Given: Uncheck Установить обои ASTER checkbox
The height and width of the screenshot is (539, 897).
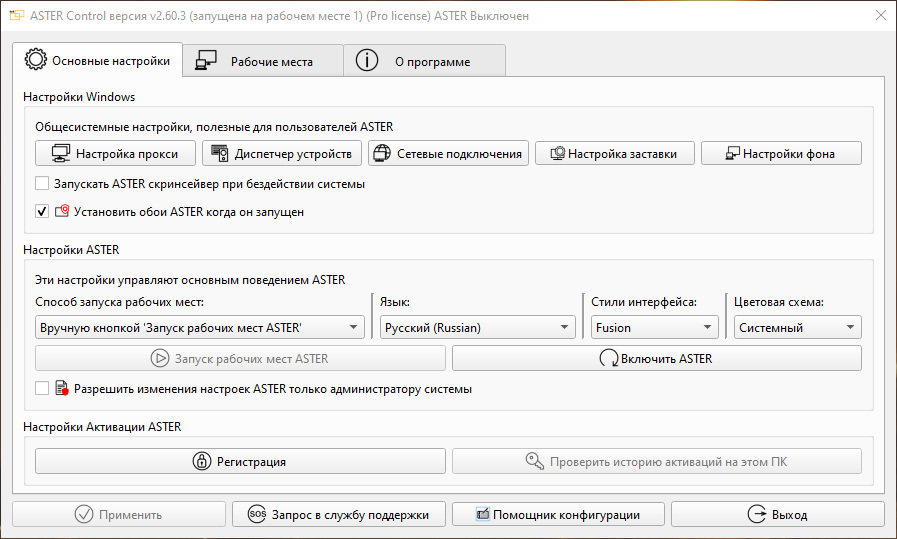Looking at the screenshot, I should 42,211.
